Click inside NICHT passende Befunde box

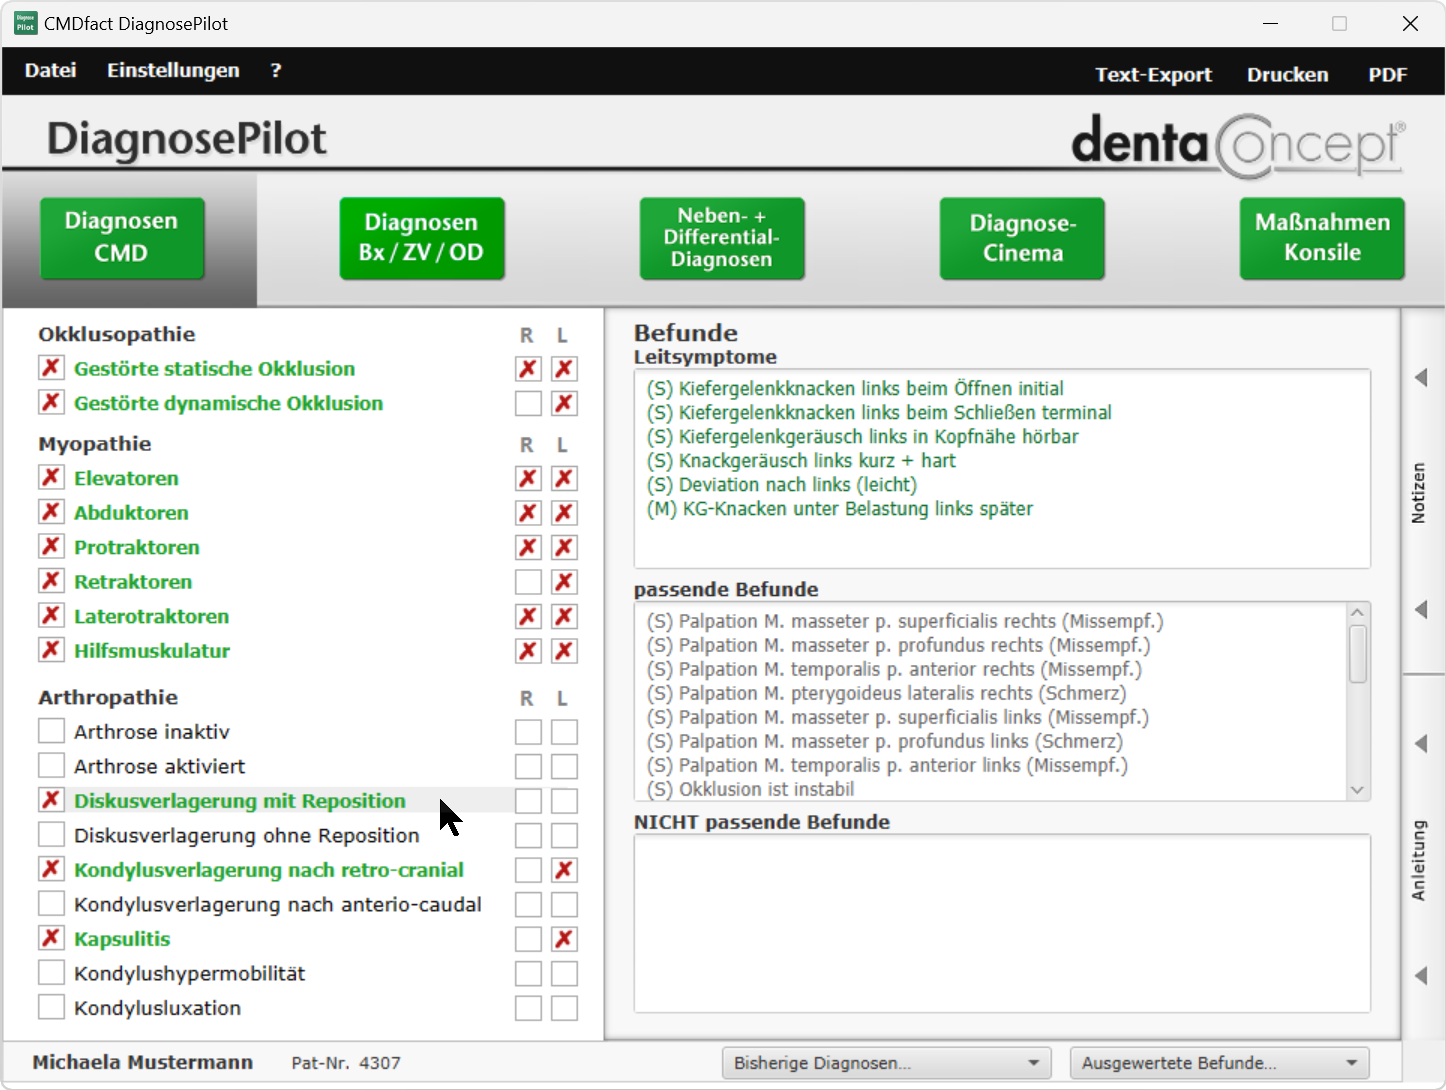pyautogui.click(x=1002, y=923)
